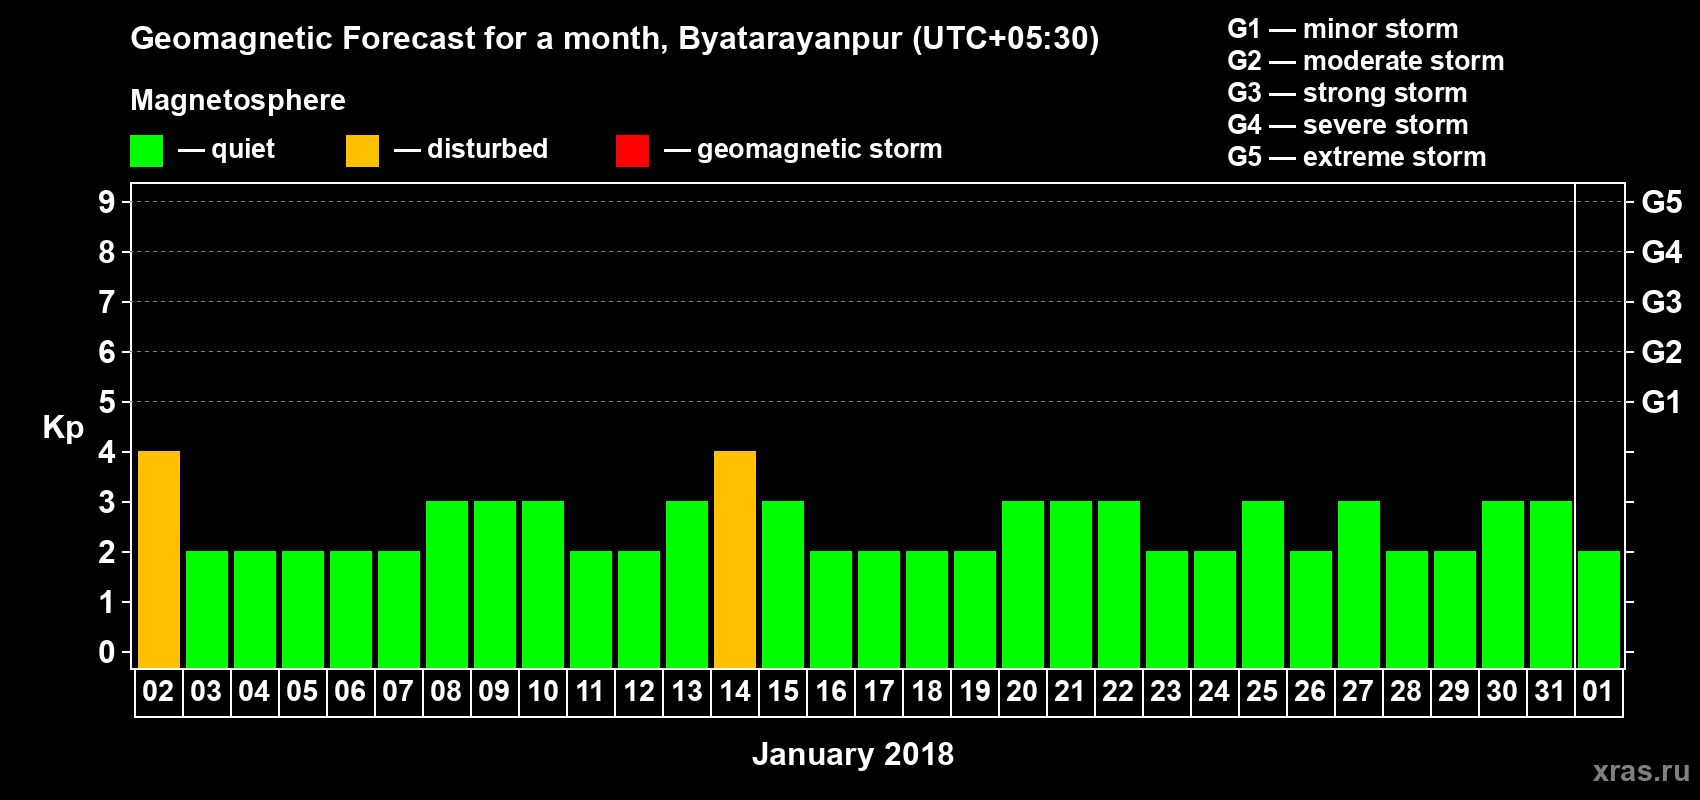Image resolution: width=1700 pixels, height=800 pixels.
Task: Select the green bar for day 08
Action: coord(447,584)
